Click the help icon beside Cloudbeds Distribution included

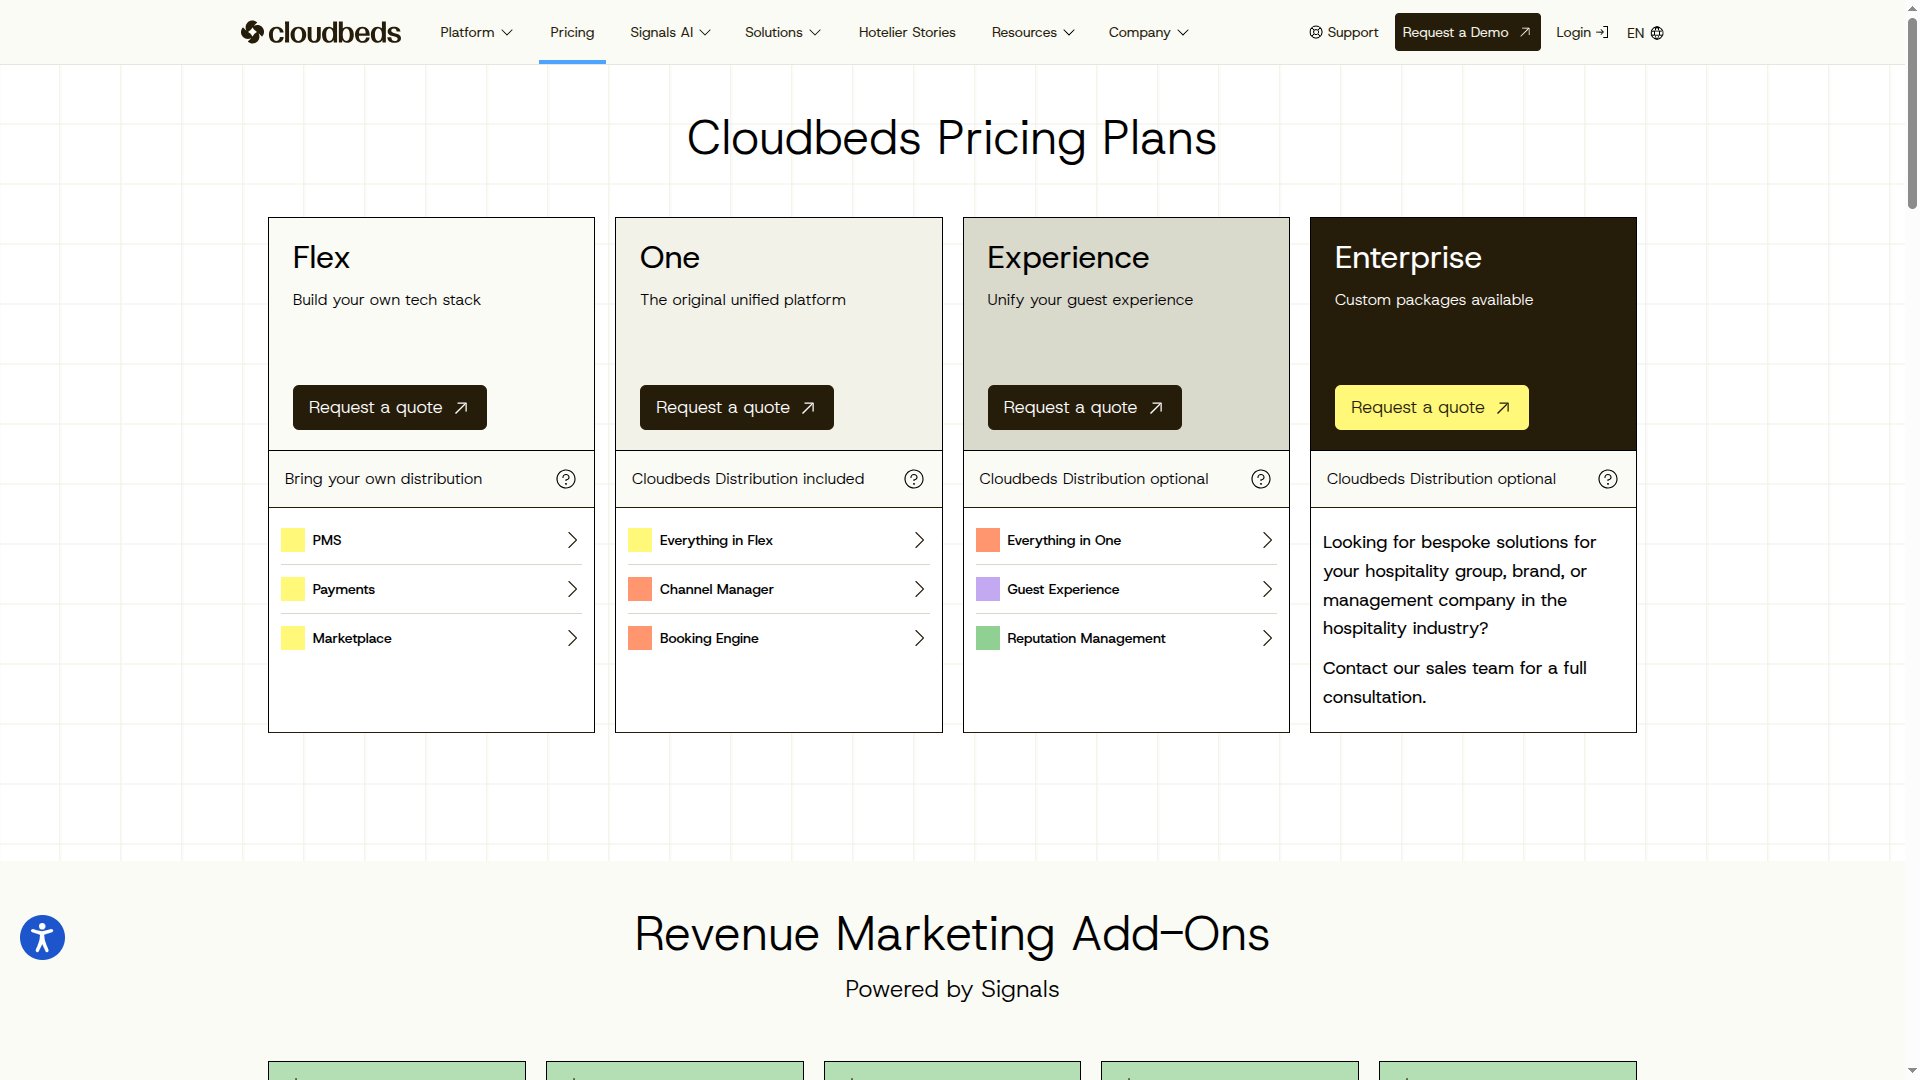[x=913, y=479]
